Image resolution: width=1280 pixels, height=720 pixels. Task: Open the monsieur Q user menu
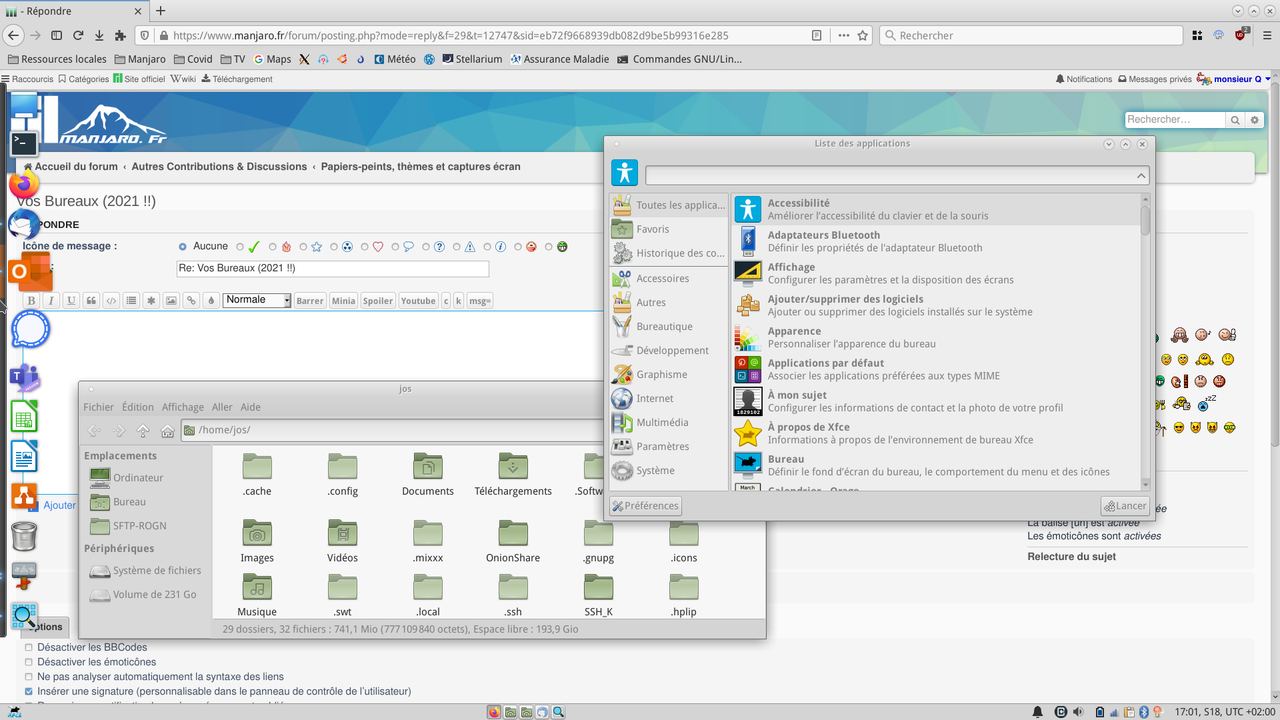(x=1240, y=79)
